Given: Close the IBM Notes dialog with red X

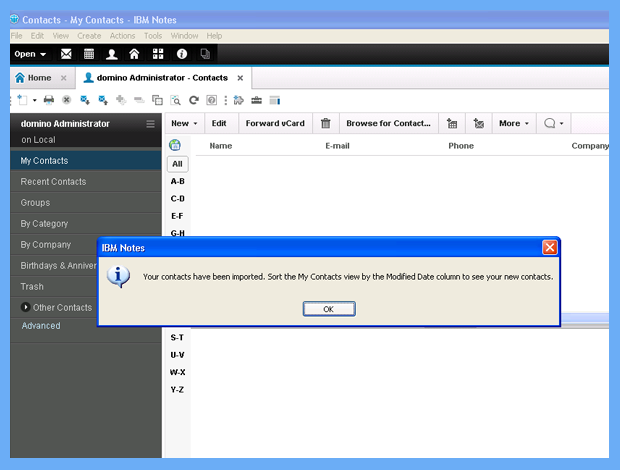Looking at the screenshot, I should (549, 247).
